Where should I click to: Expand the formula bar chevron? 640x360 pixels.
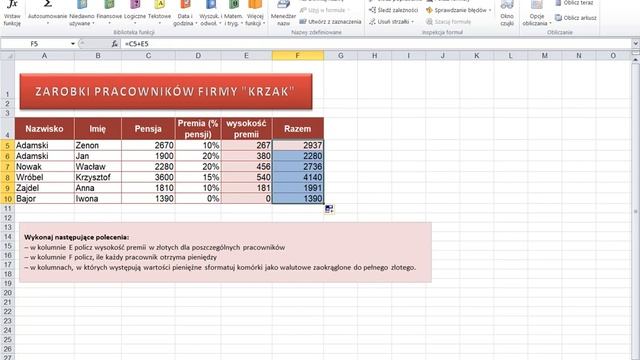coord(636,44)
